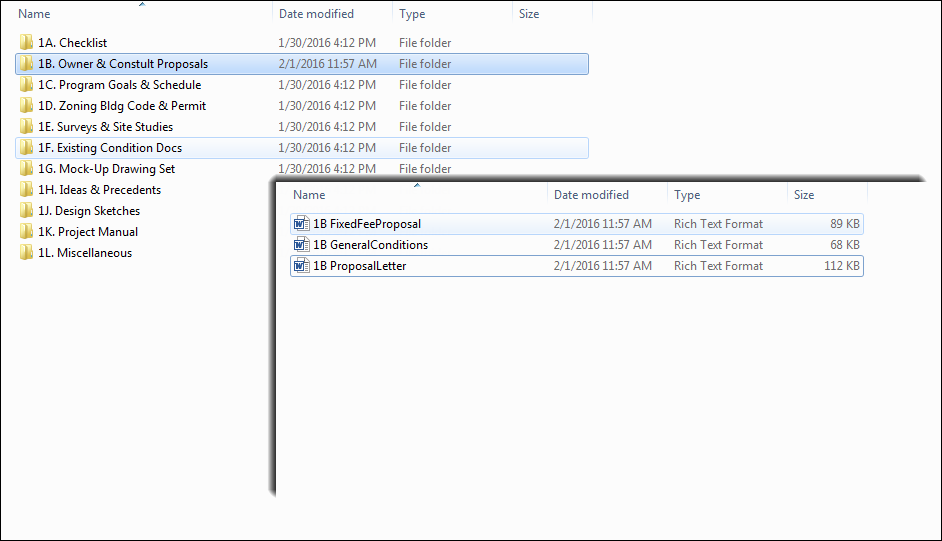The image size is (942, 541).
Task: Click the 1B GeneralConditions Word file icon
Action: 301,245
